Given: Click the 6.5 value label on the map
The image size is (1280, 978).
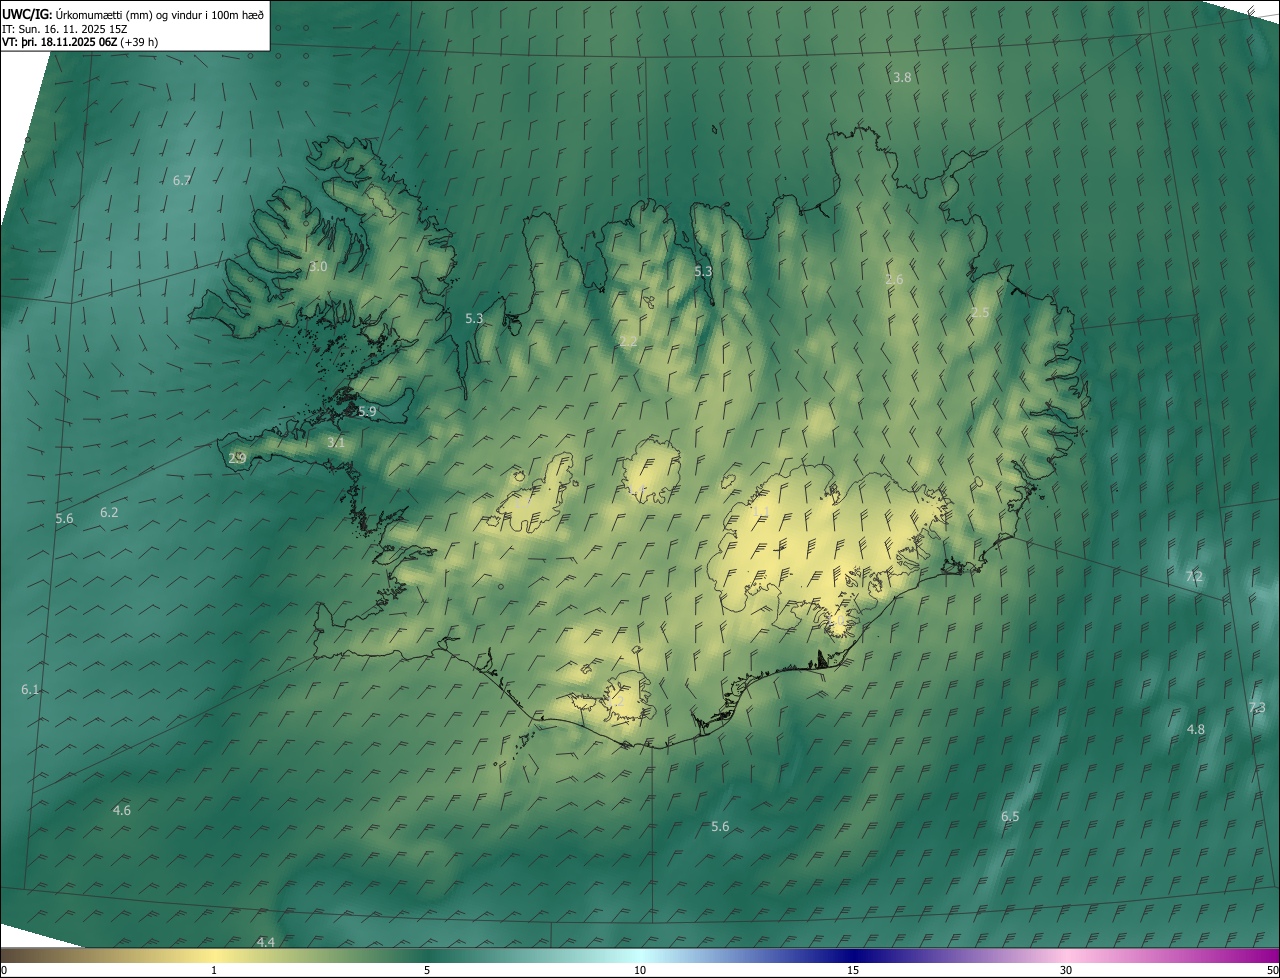Looking at the screenshot, I should [x=1010, y=817].
